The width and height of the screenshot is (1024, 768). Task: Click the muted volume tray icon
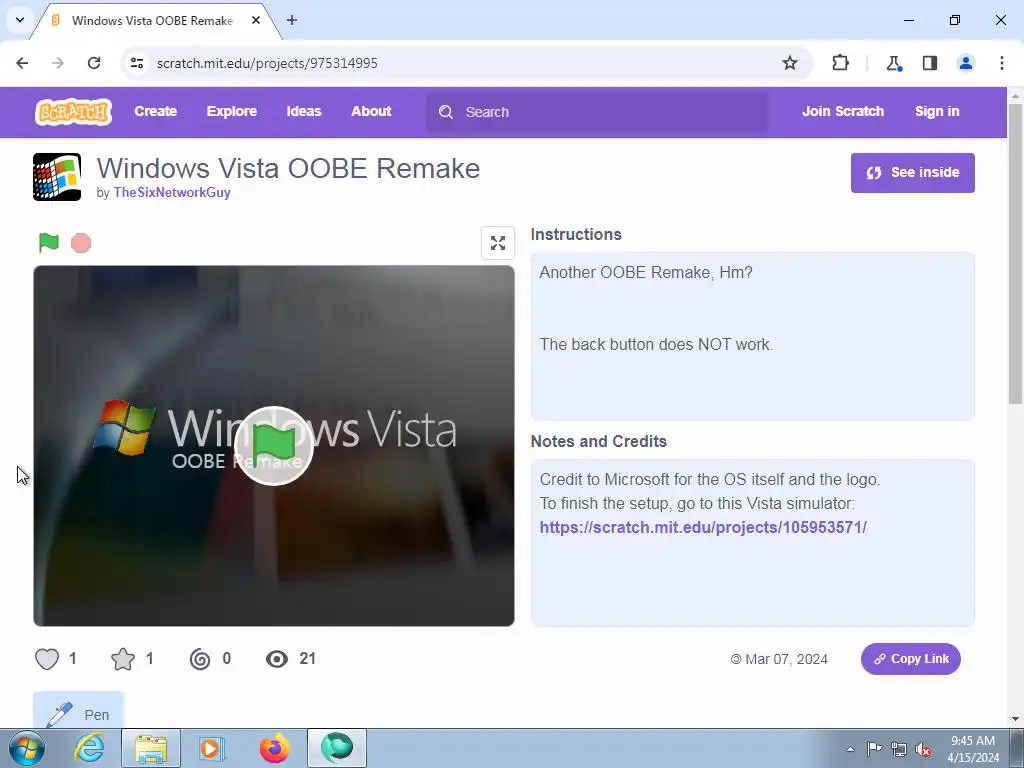(923, 749)
